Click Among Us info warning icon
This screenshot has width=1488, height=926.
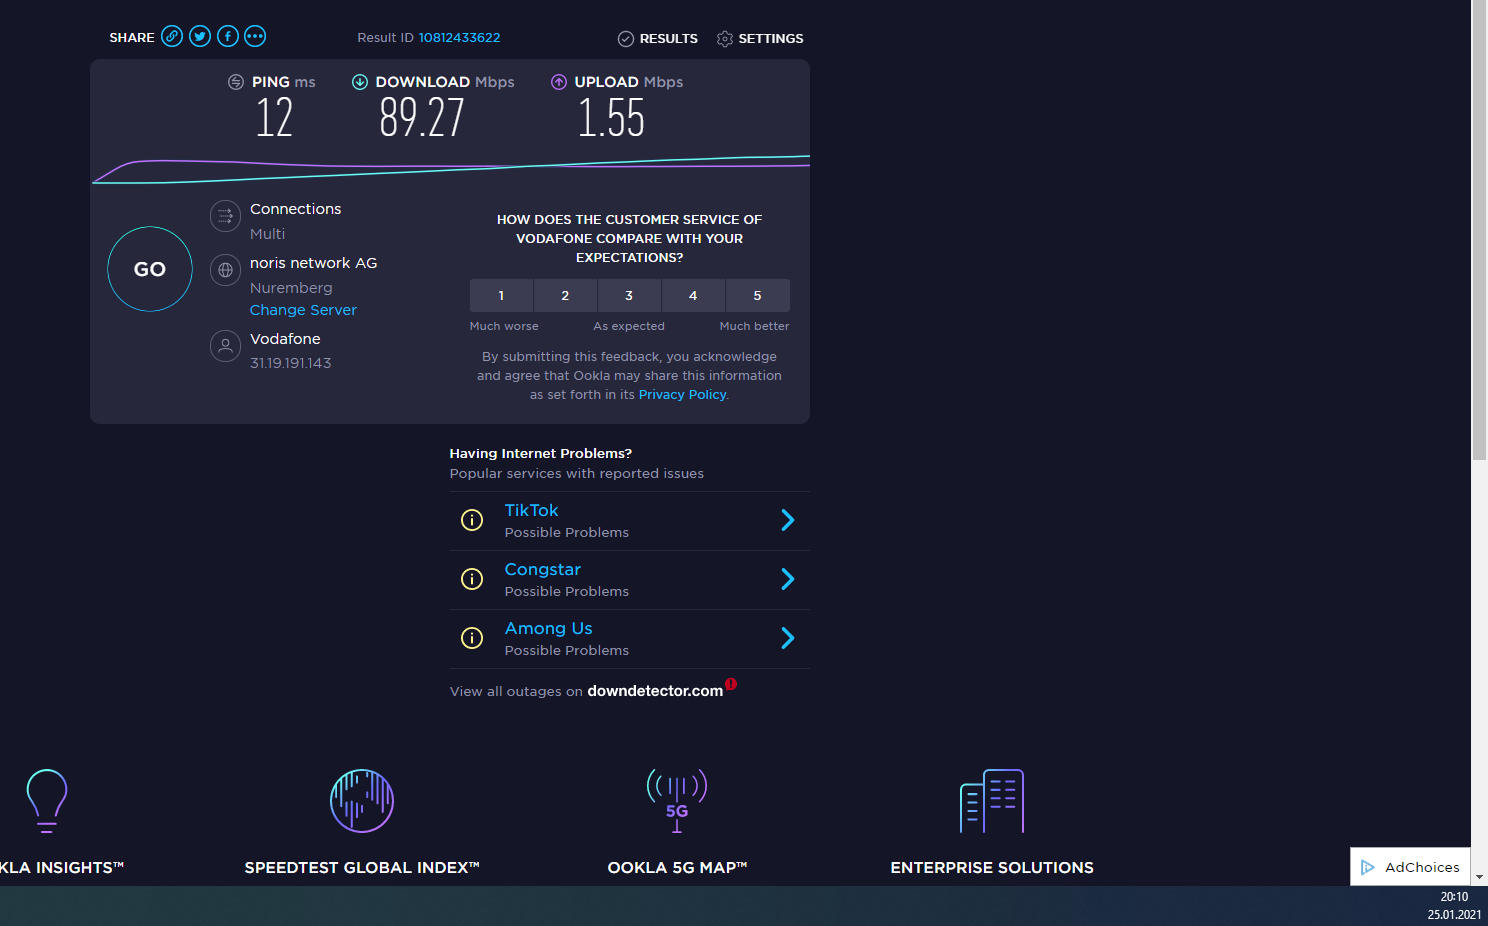click(x=472, y=638)
